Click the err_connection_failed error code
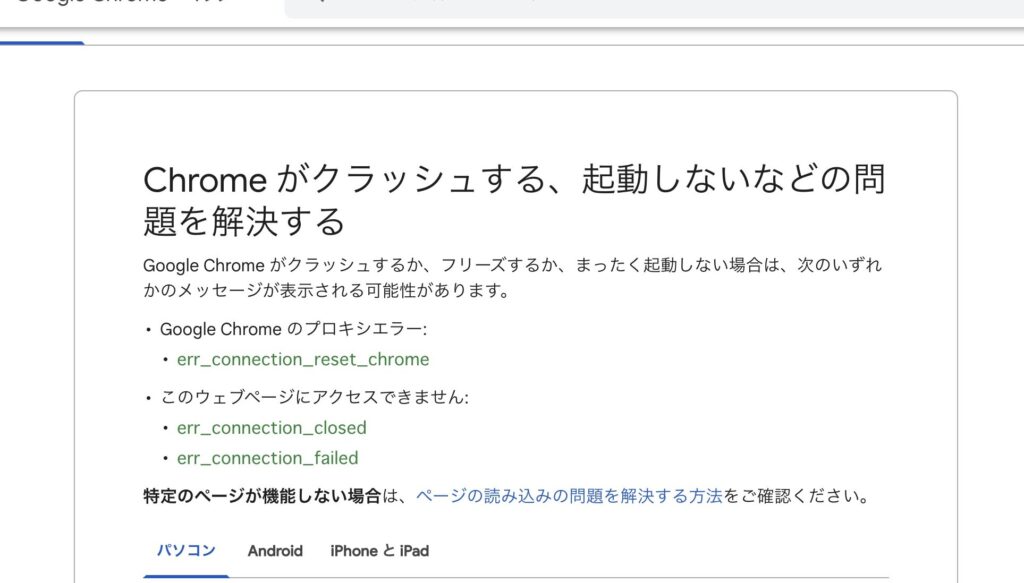 click(x=267, y=458)
